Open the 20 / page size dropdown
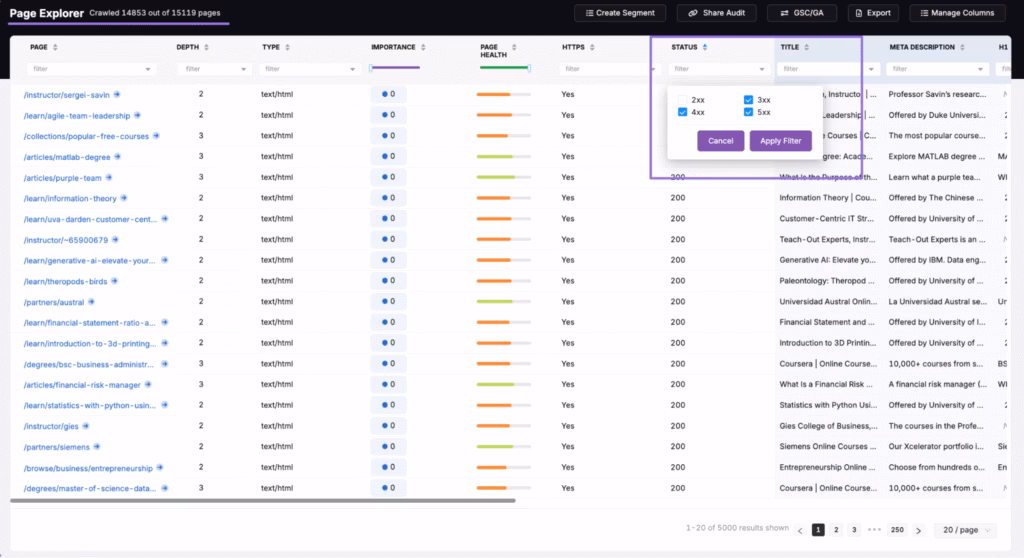This screenshot has width=1024, height=558. pos(965,530)
